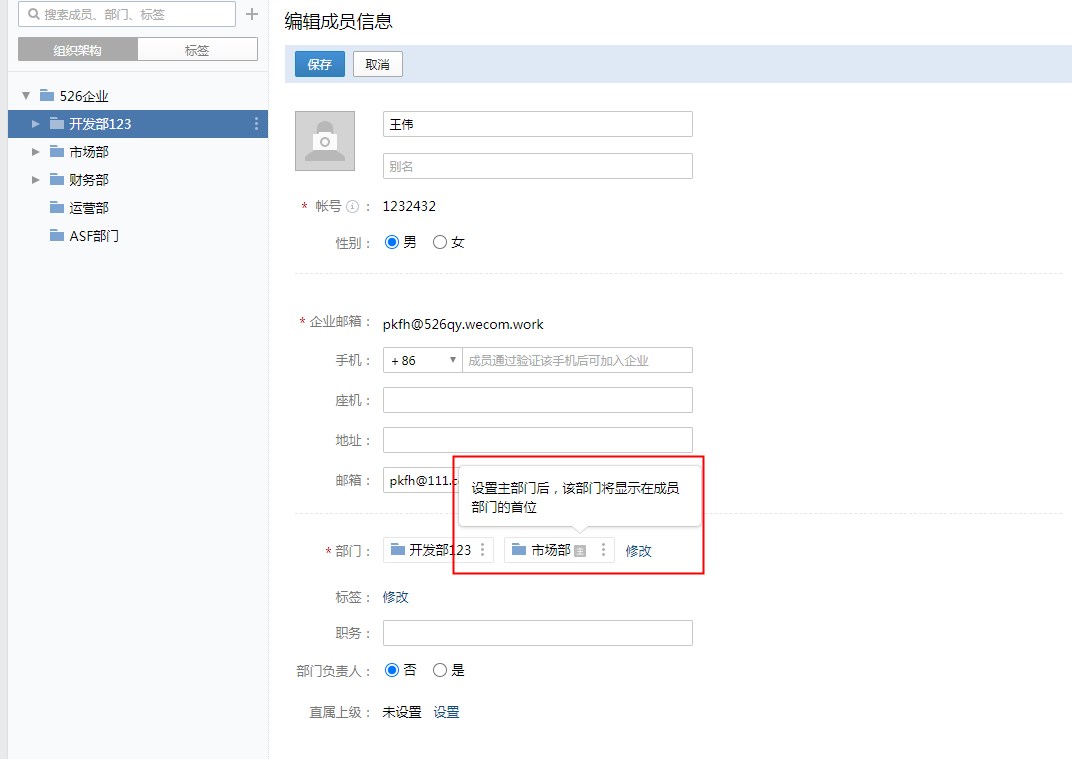Collapse the 526企业 root tree node
Image resolution: width=1081 pixels, height=759 pixels.
point(26,96)
